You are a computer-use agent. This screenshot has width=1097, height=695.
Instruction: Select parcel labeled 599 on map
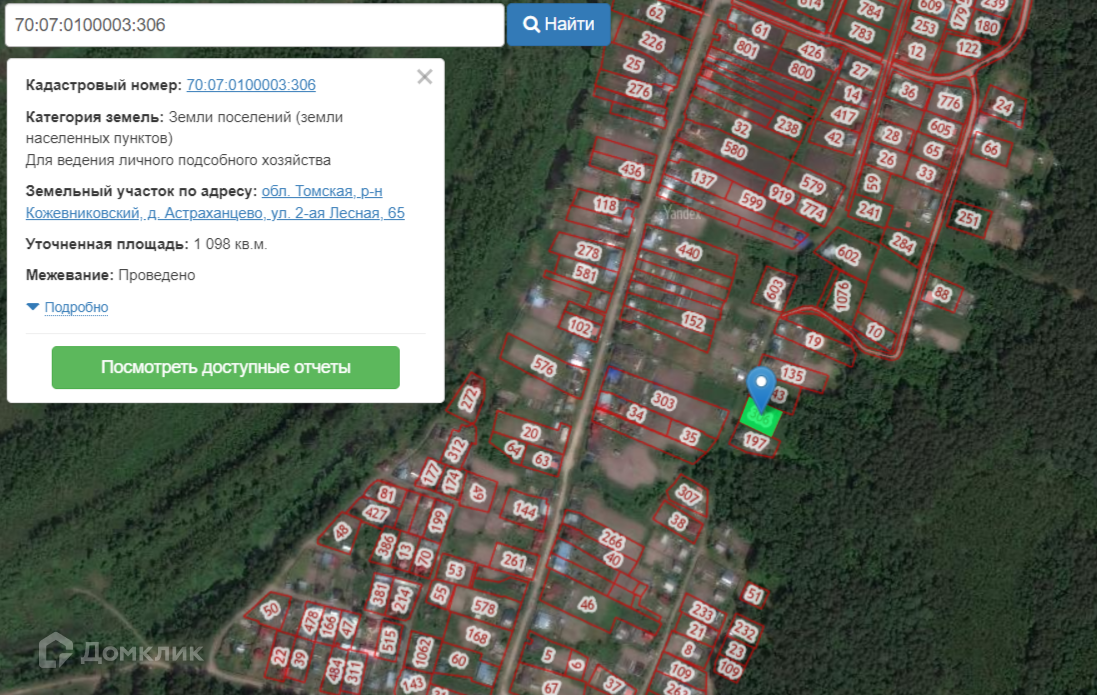[x=751, y=202]
